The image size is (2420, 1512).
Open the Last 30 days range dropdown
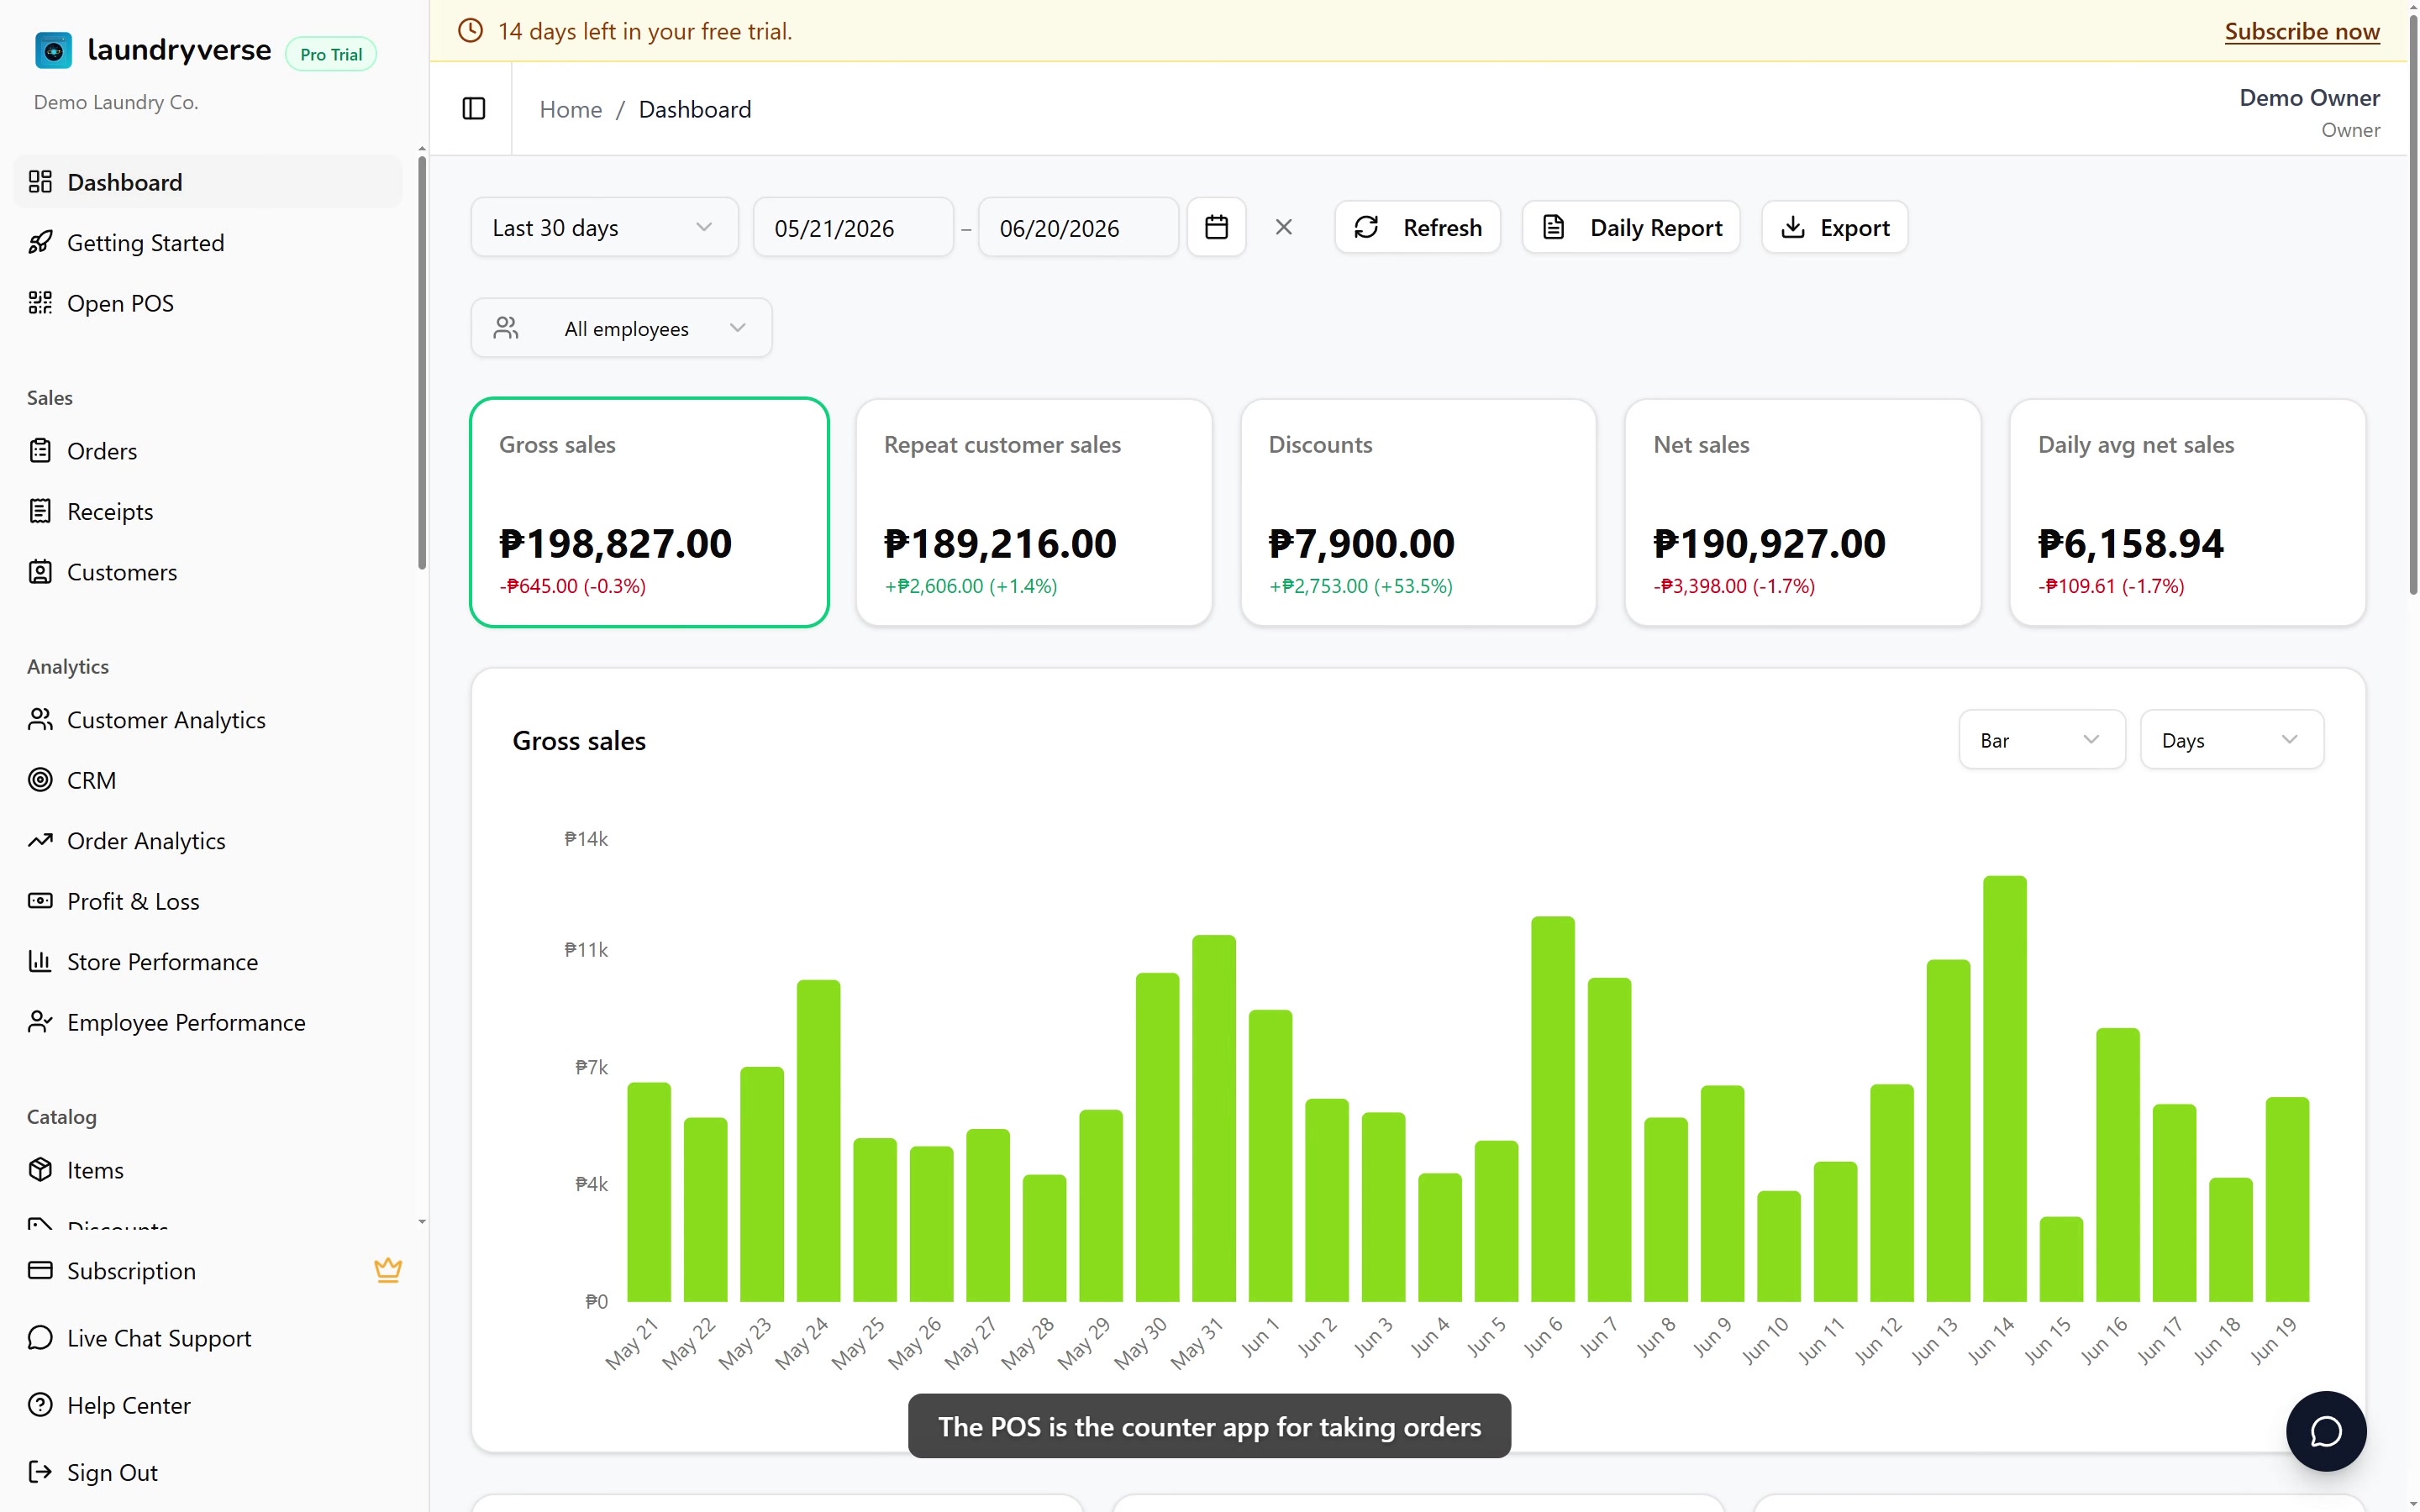604,227
